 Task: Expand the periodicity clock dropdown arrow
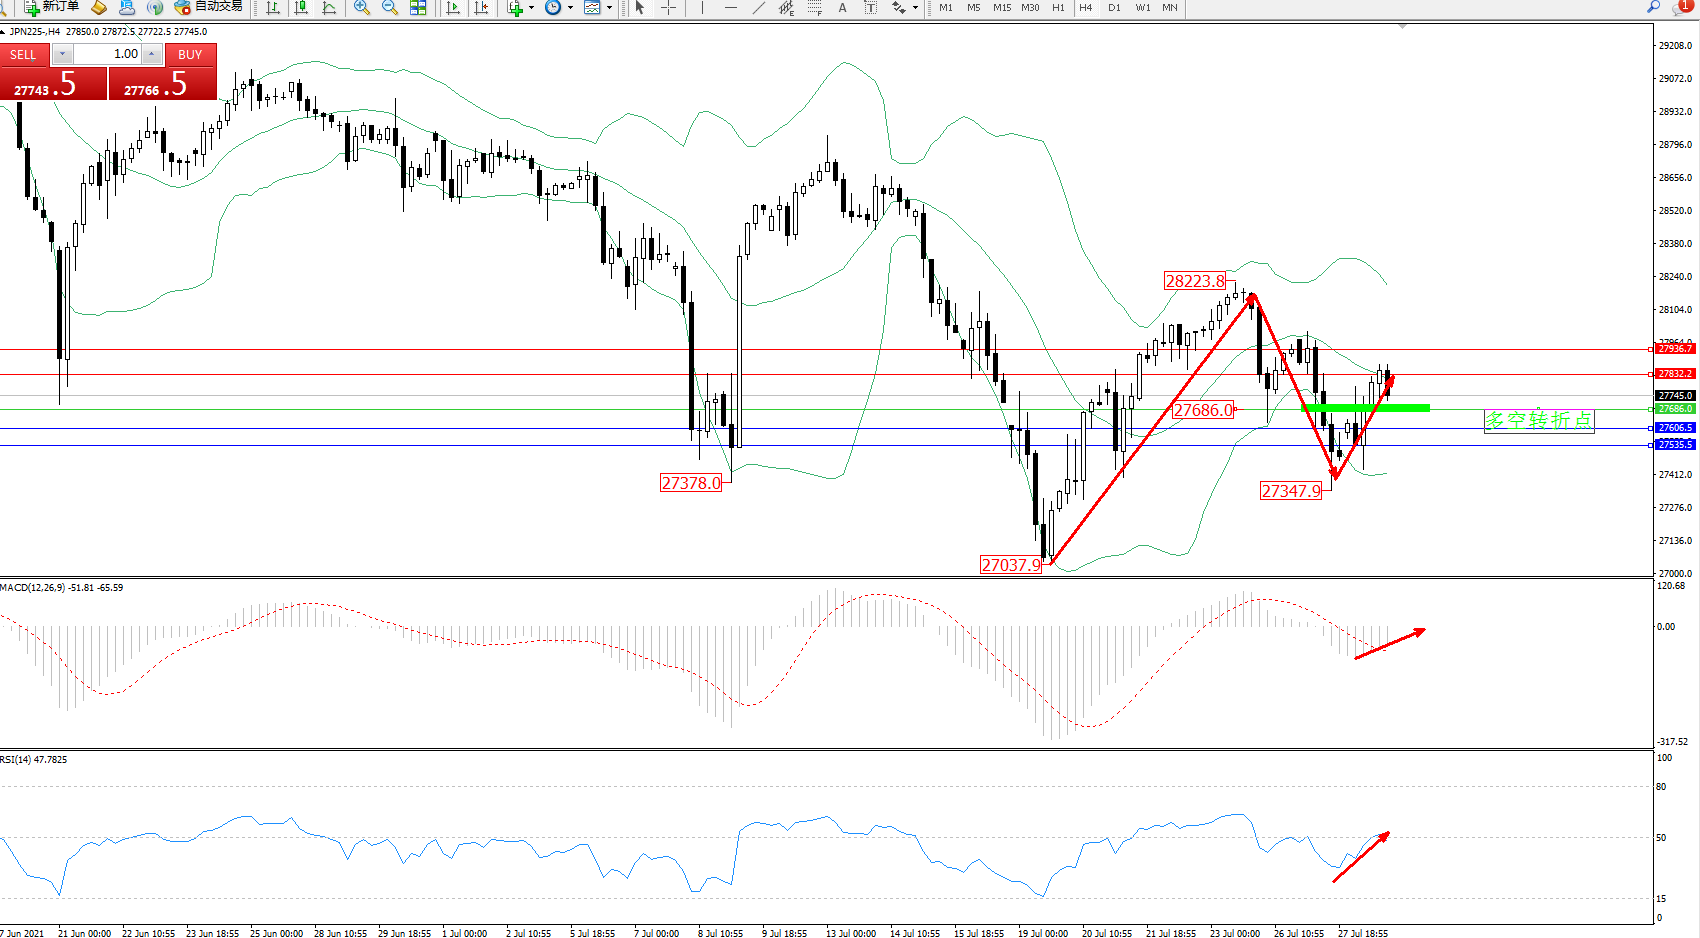(570, 7)
